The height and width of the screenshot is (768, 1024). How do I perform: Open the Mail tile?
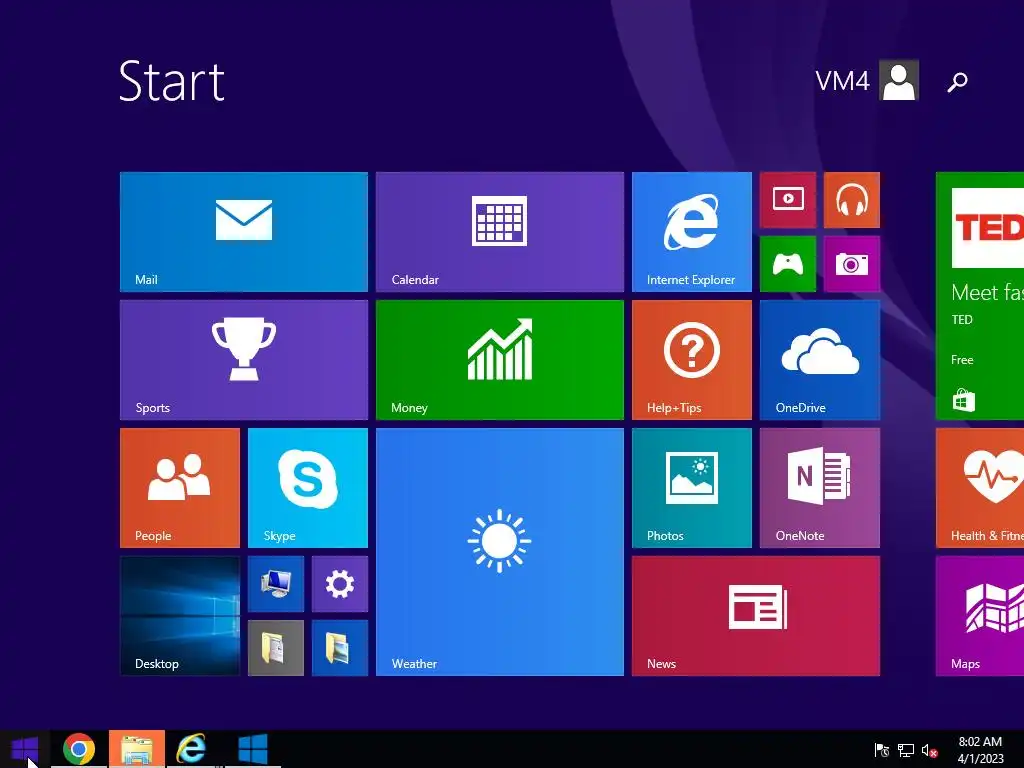coord(244,232)
